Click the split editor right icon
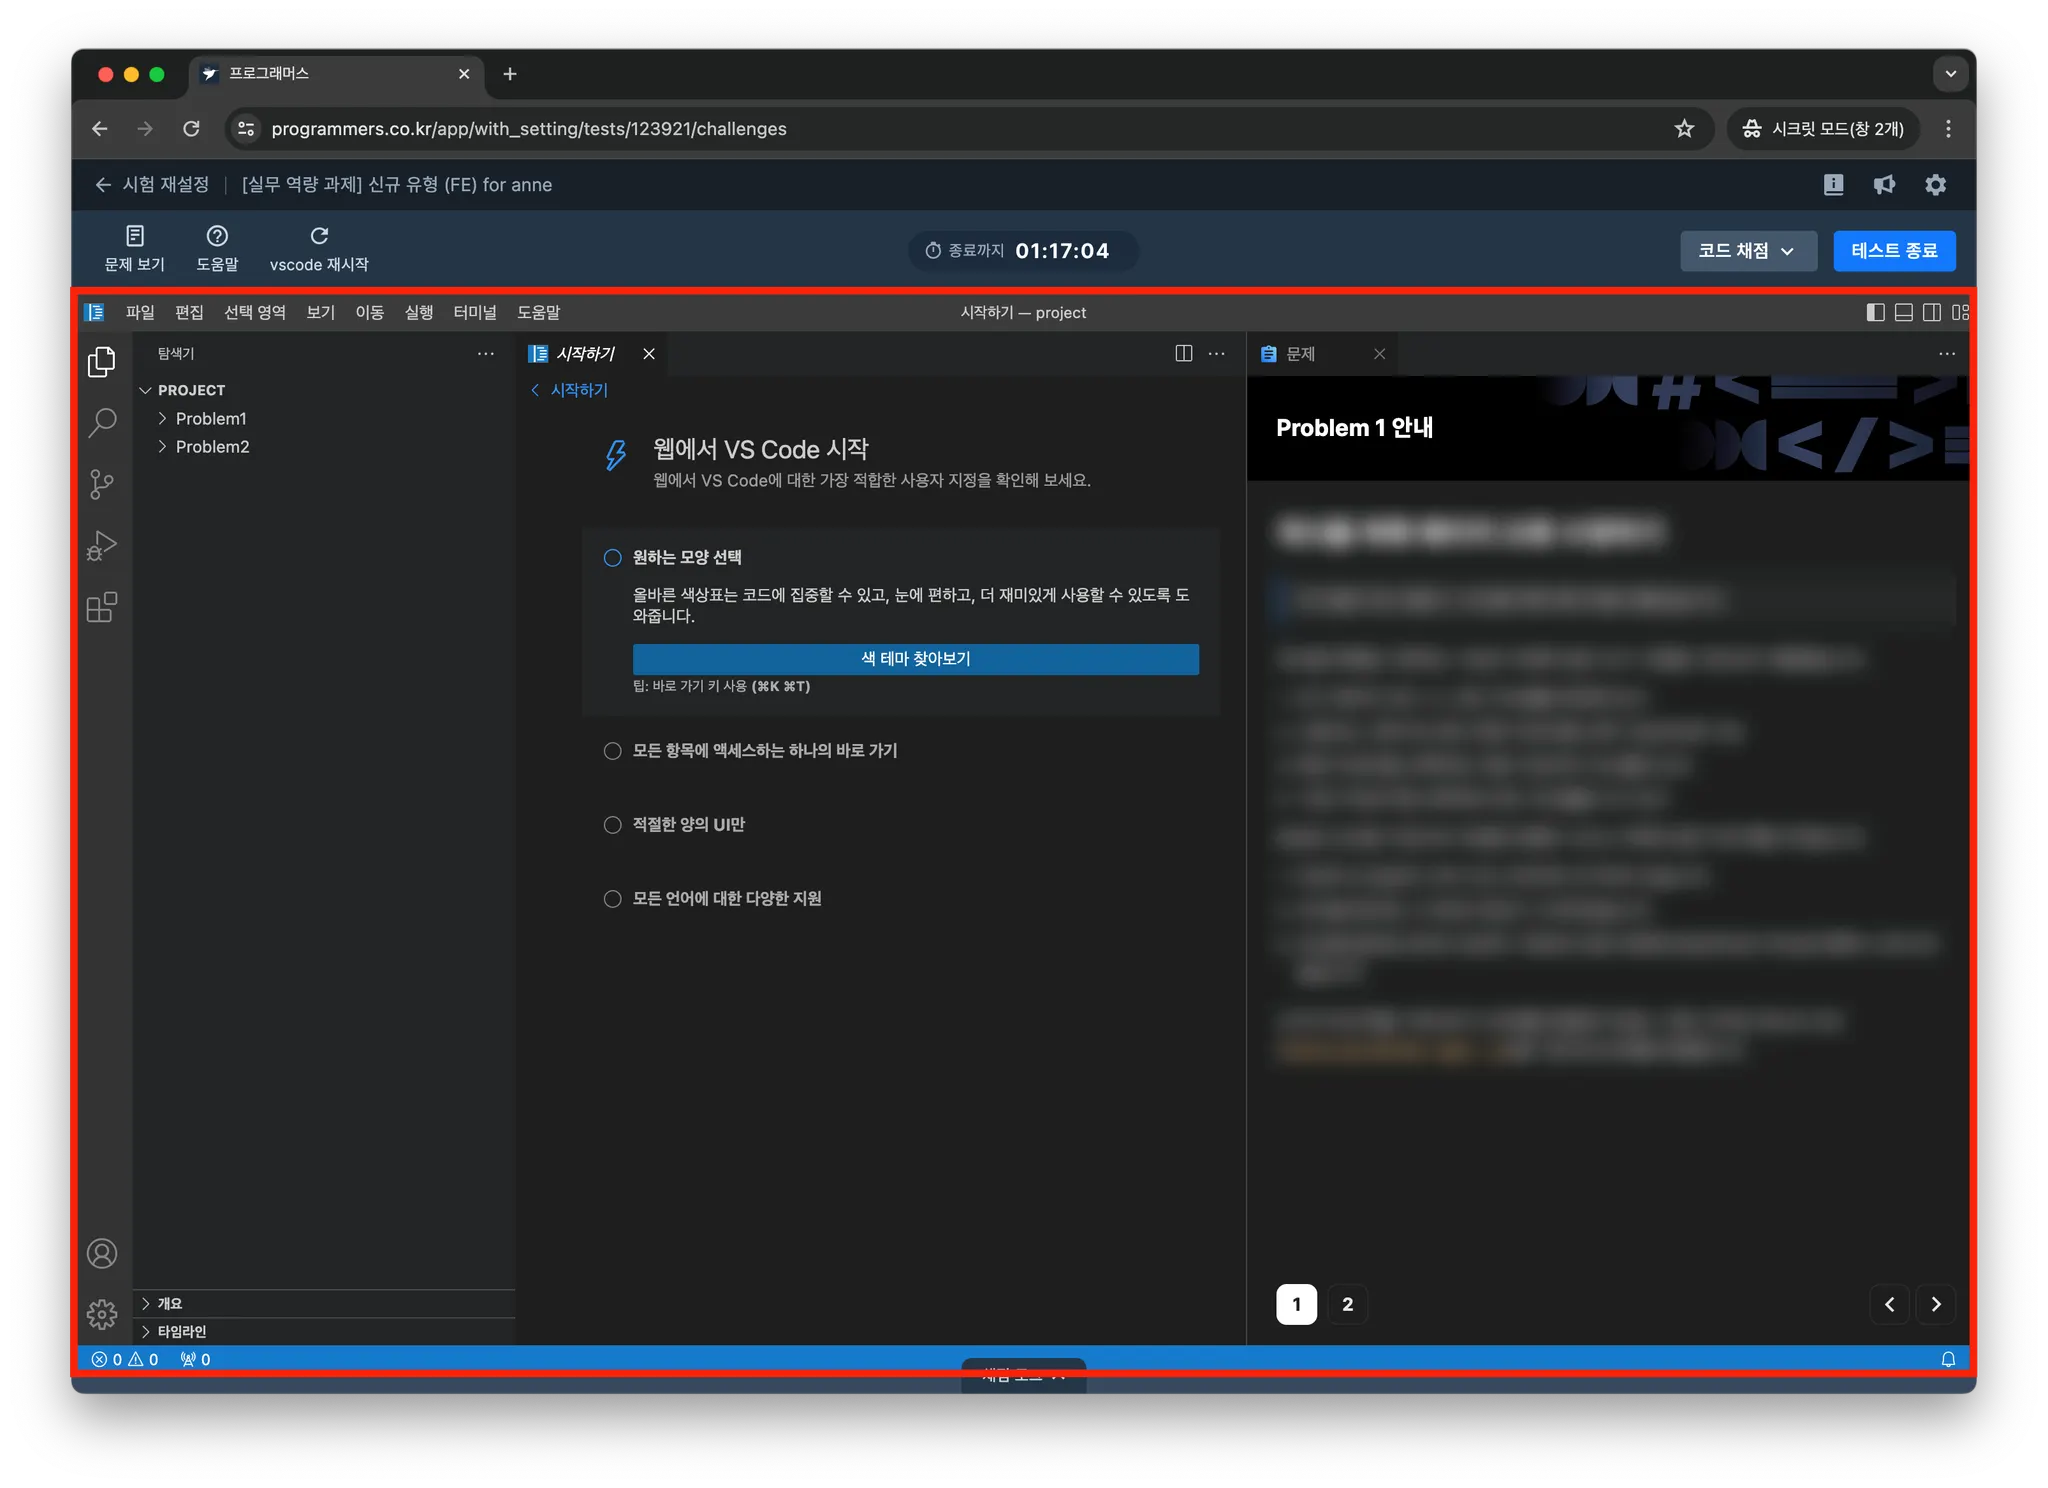Viewport: 2048px width, 1488px height. [x=1183, y=353]
